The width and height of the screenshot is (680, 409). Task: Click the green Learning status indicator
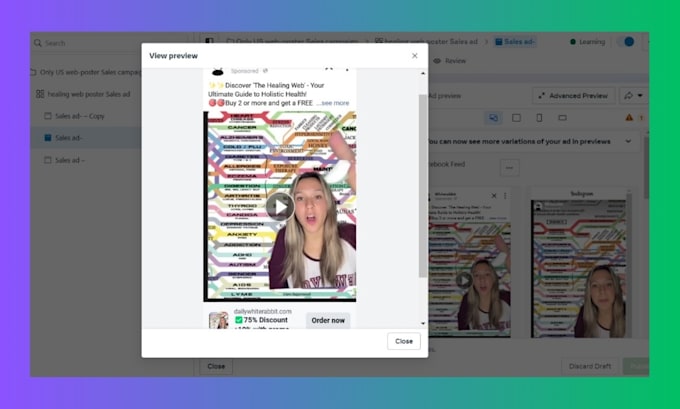point(587,42)
